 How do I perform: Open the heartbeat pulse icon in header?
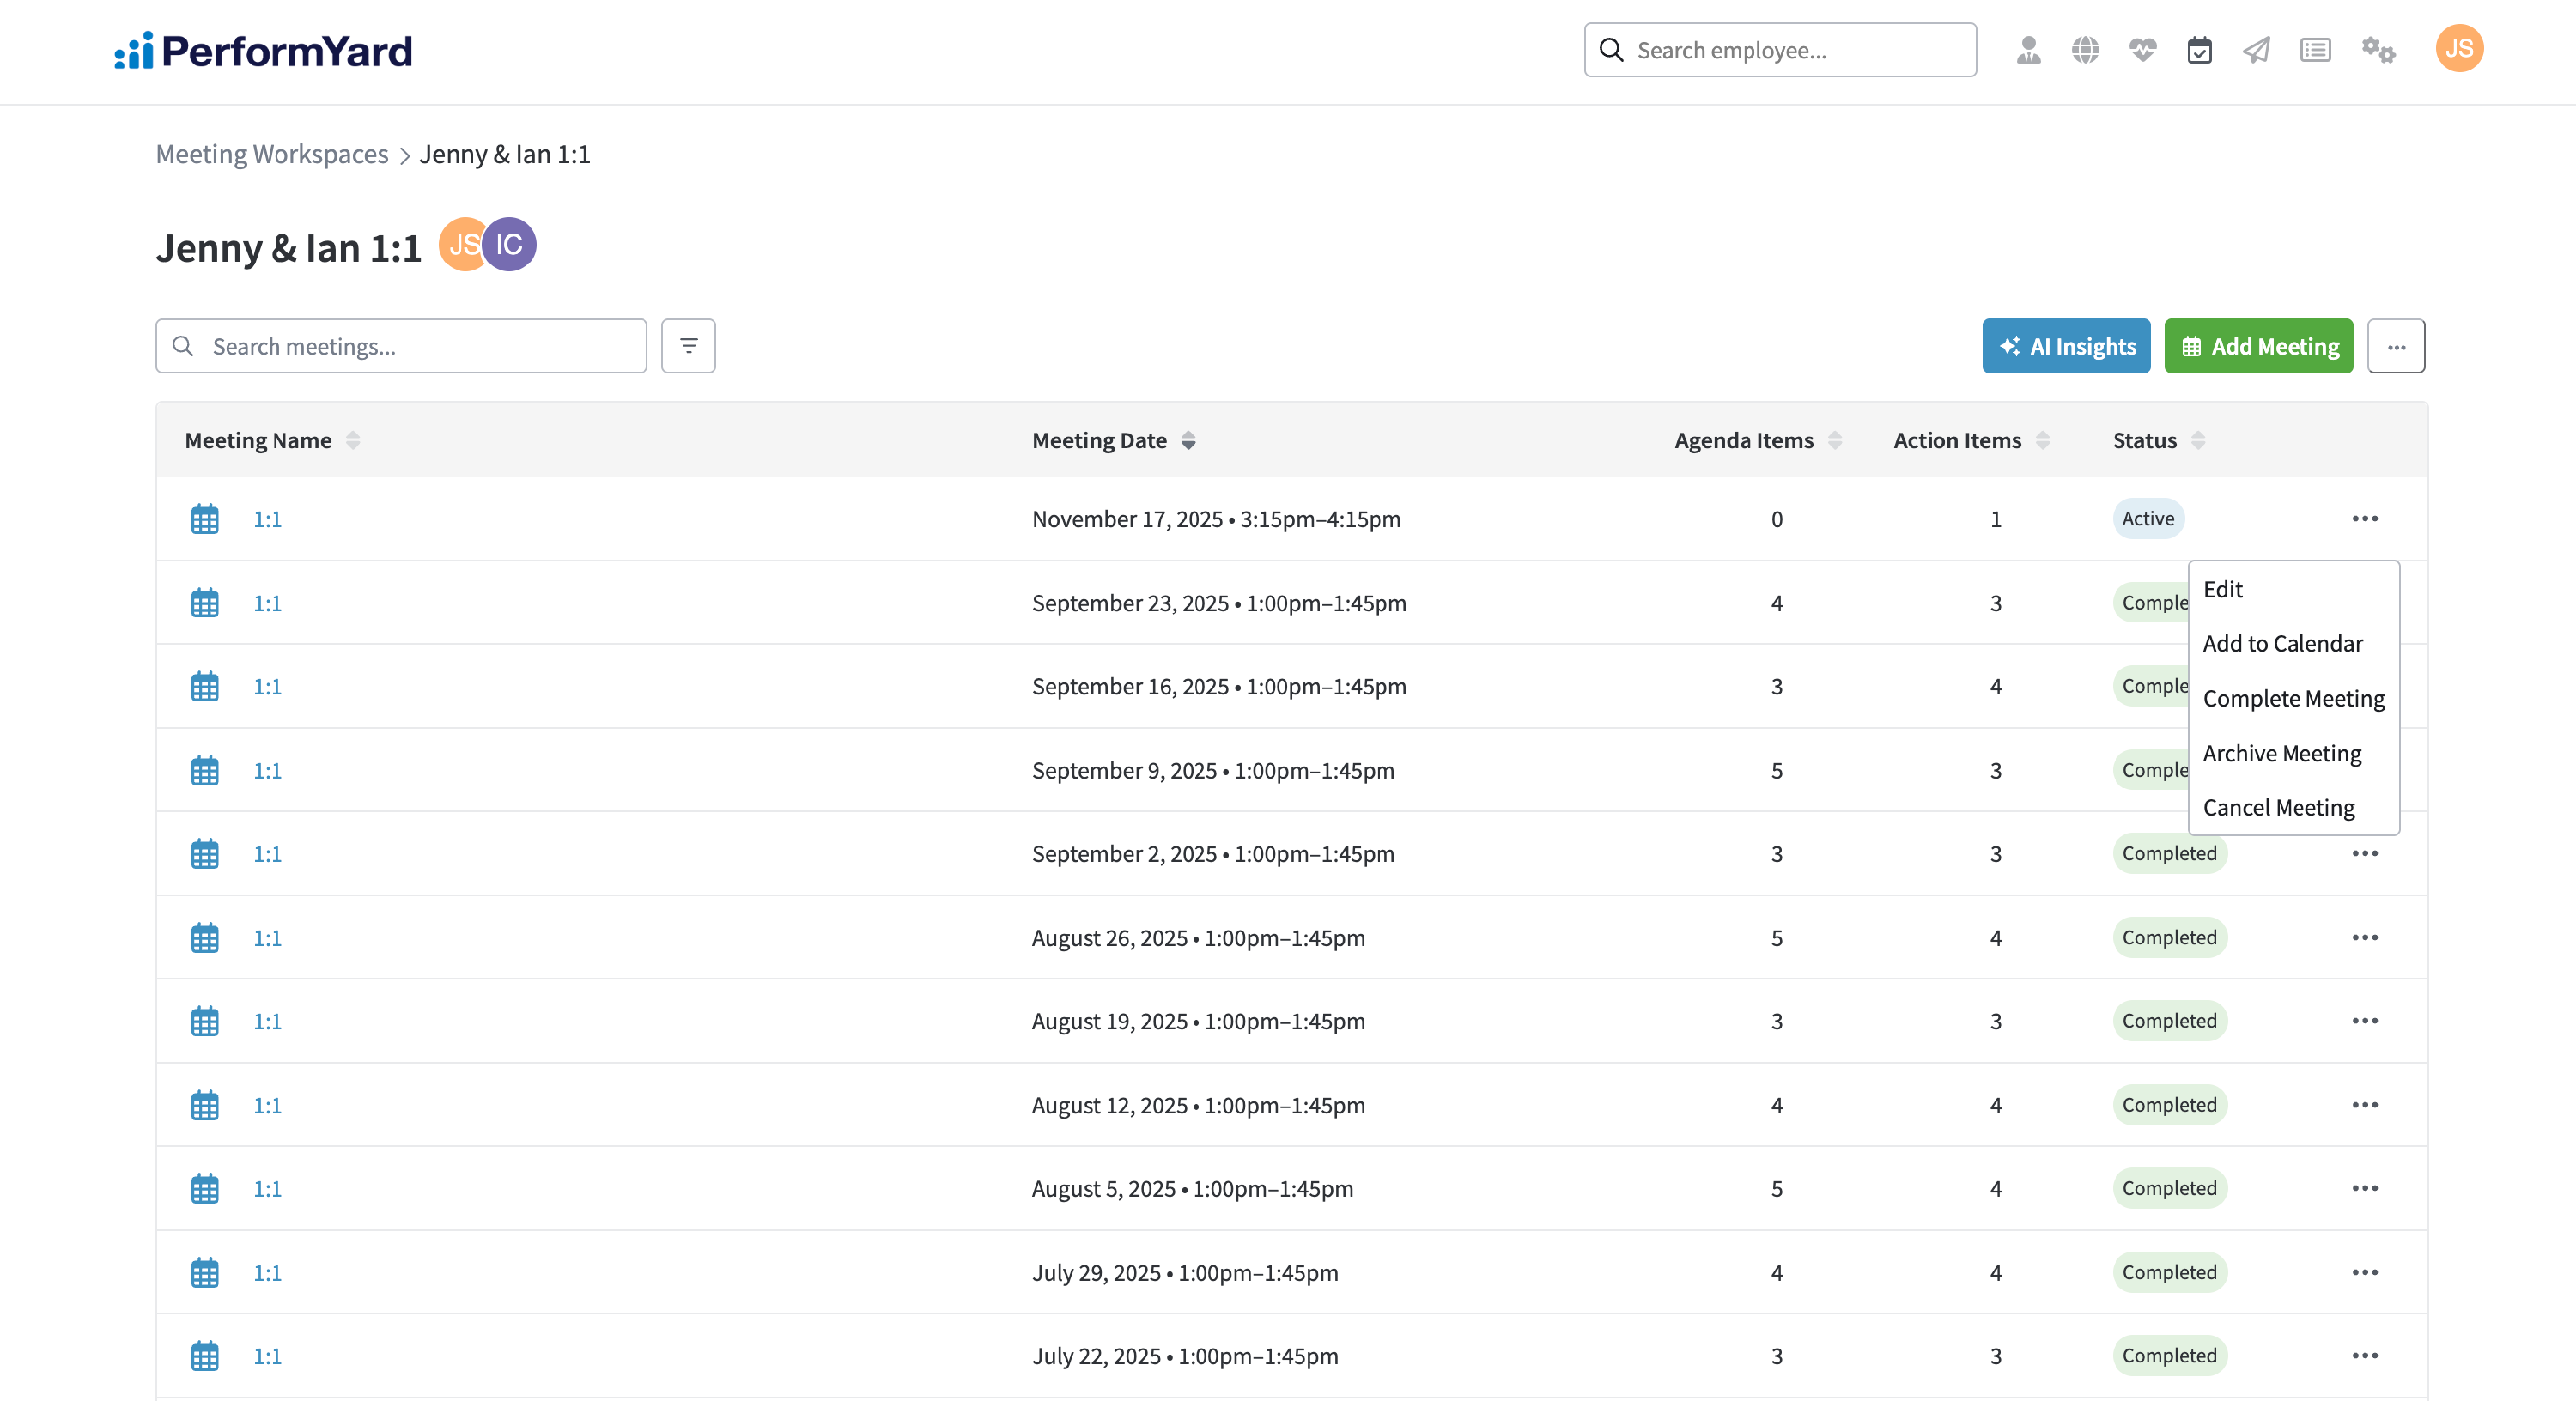[x=2142, y=50]
